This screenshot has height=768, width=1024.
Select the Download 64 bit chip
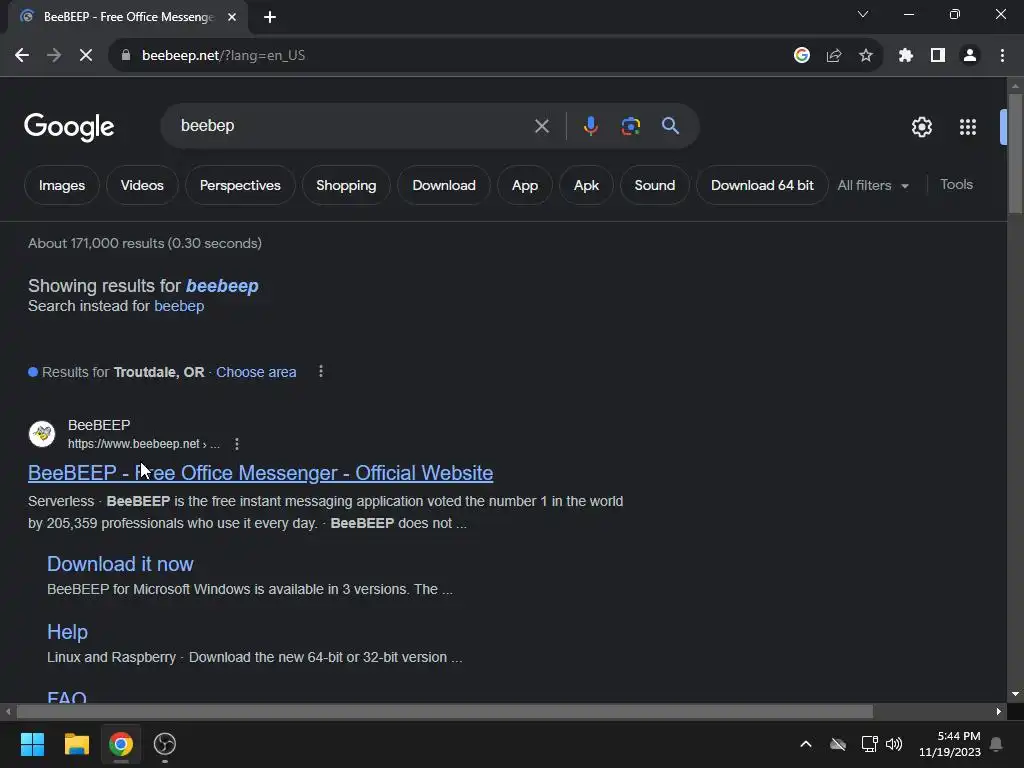point(762,185)
